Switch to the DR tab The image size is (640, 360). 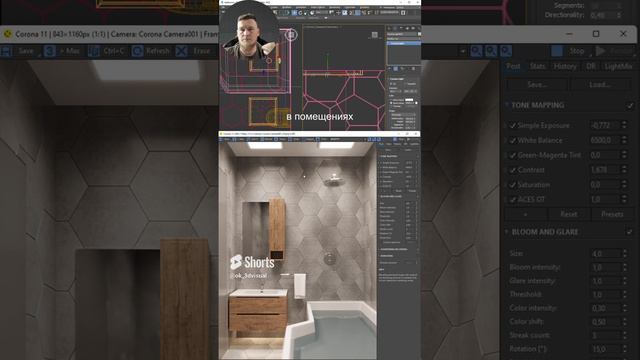coord(591,66)
